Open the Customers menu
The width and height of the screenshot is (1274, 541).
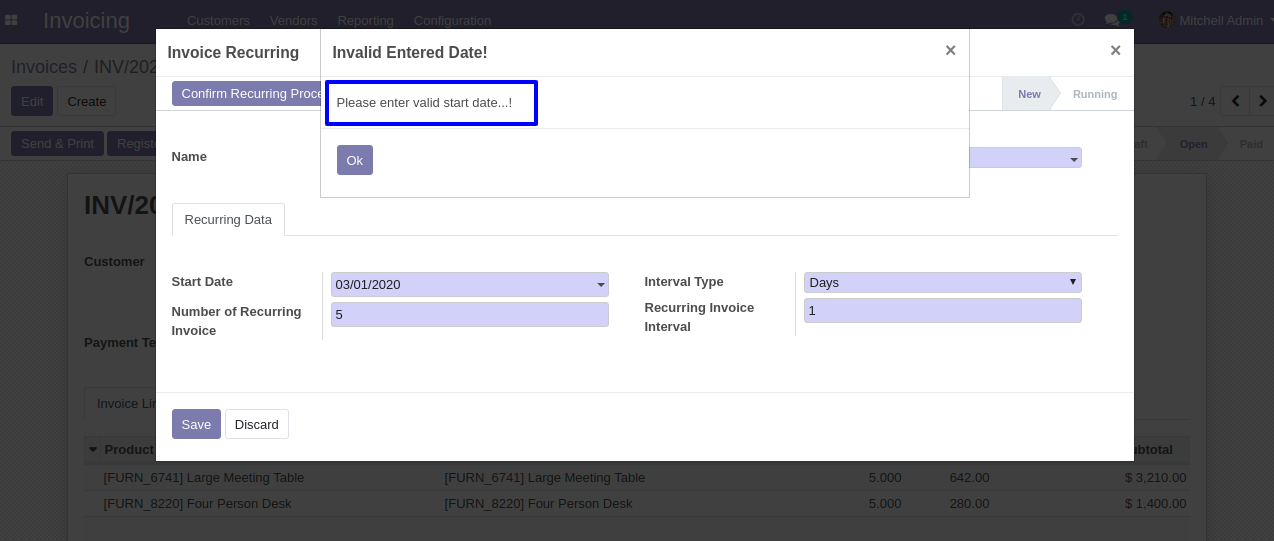(x=218, y=20)
